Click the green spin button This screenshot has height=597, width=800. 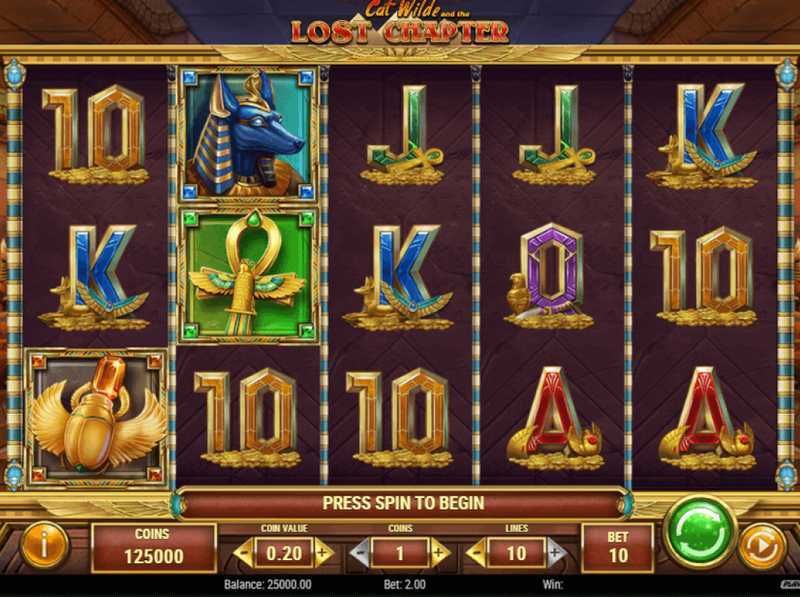(699, 532)
